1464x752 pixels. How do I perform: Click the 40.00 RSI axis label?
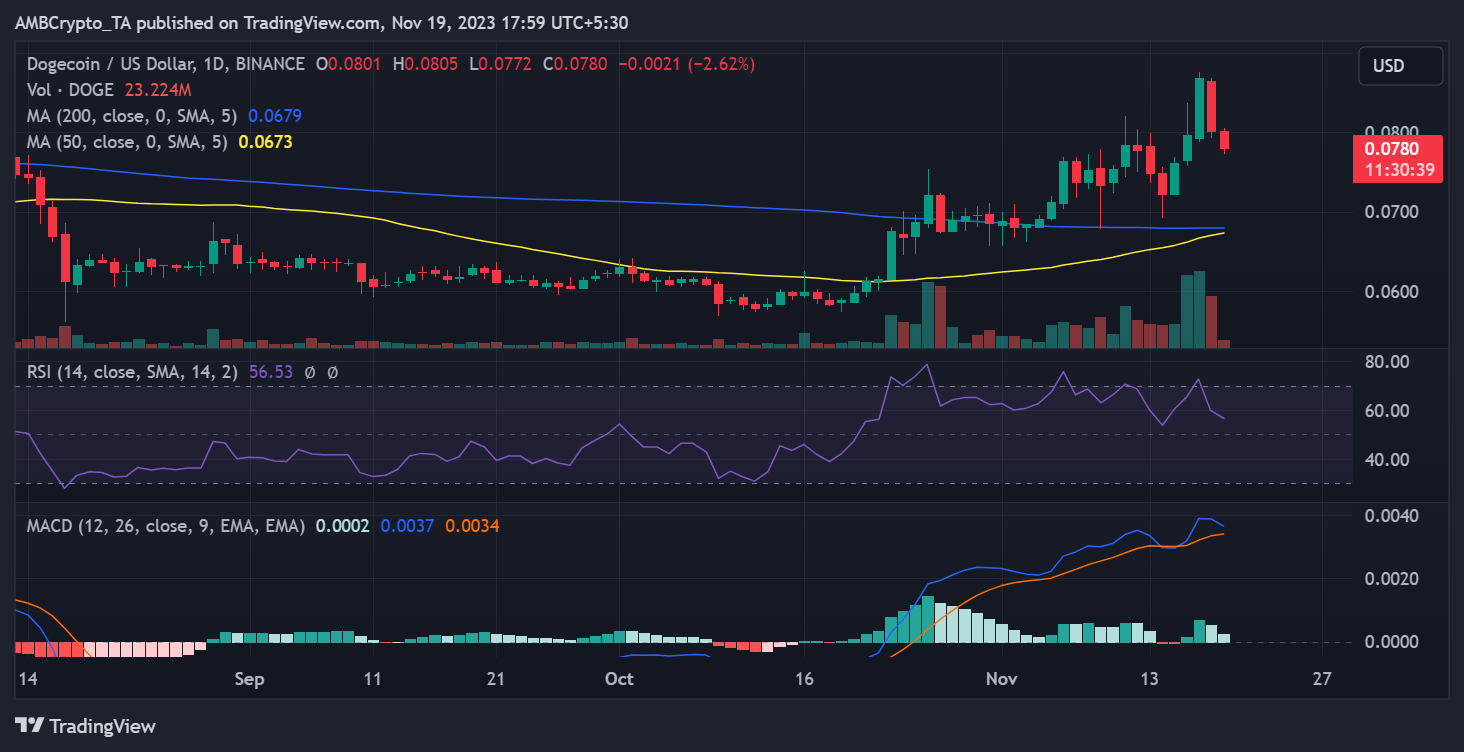click(1389, 459)
